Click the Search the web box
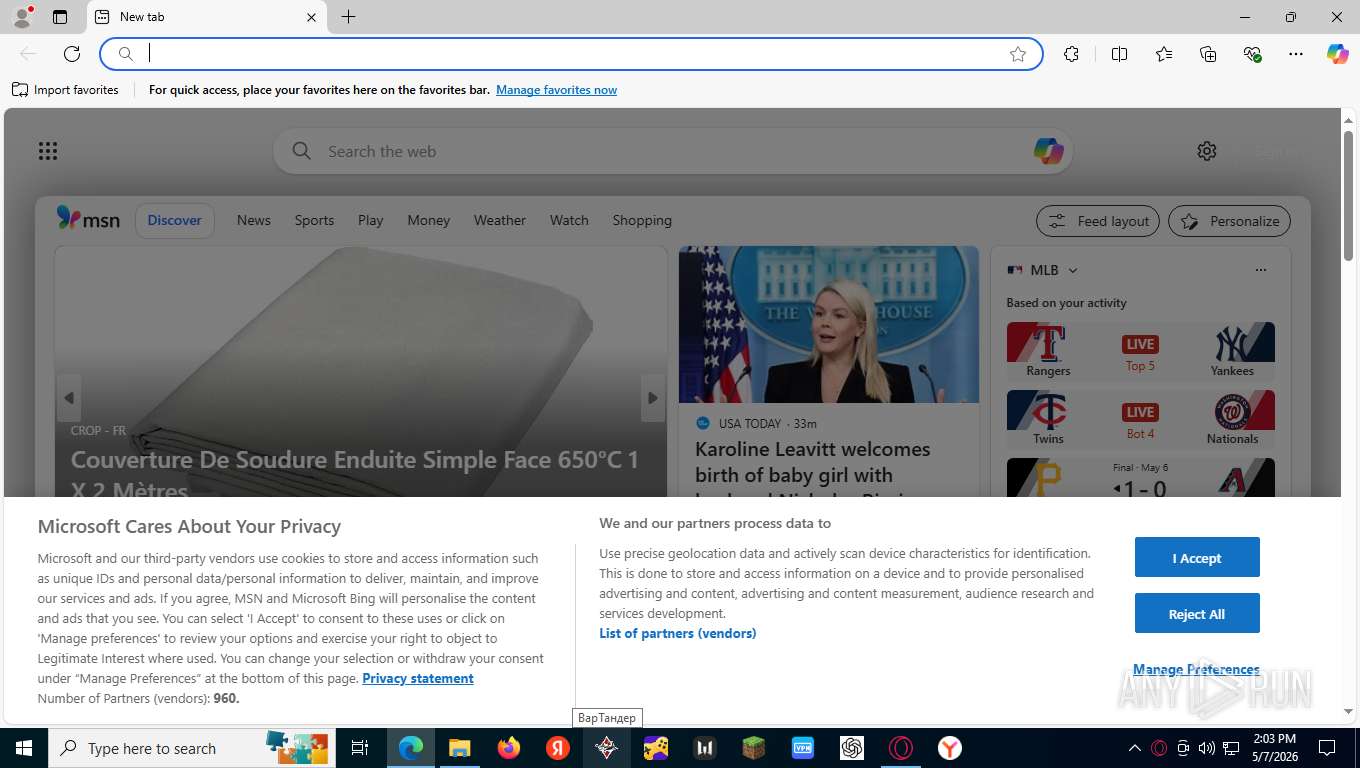 coord(673,151)
